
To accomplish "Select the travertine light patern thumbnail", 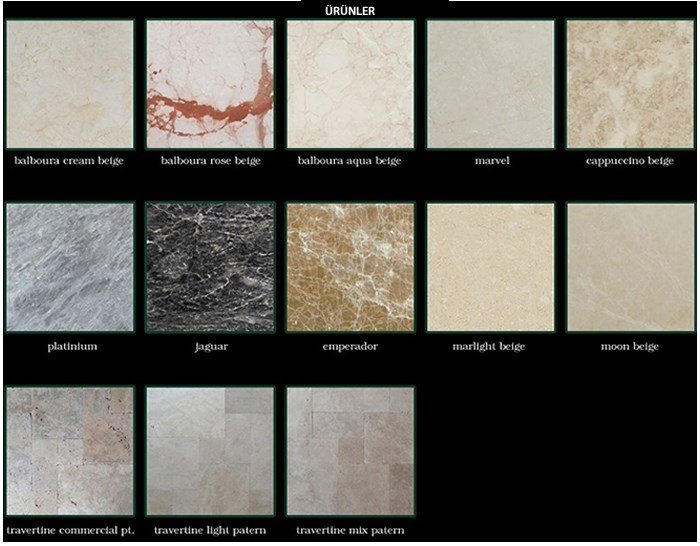I will (x=210, y=451).
